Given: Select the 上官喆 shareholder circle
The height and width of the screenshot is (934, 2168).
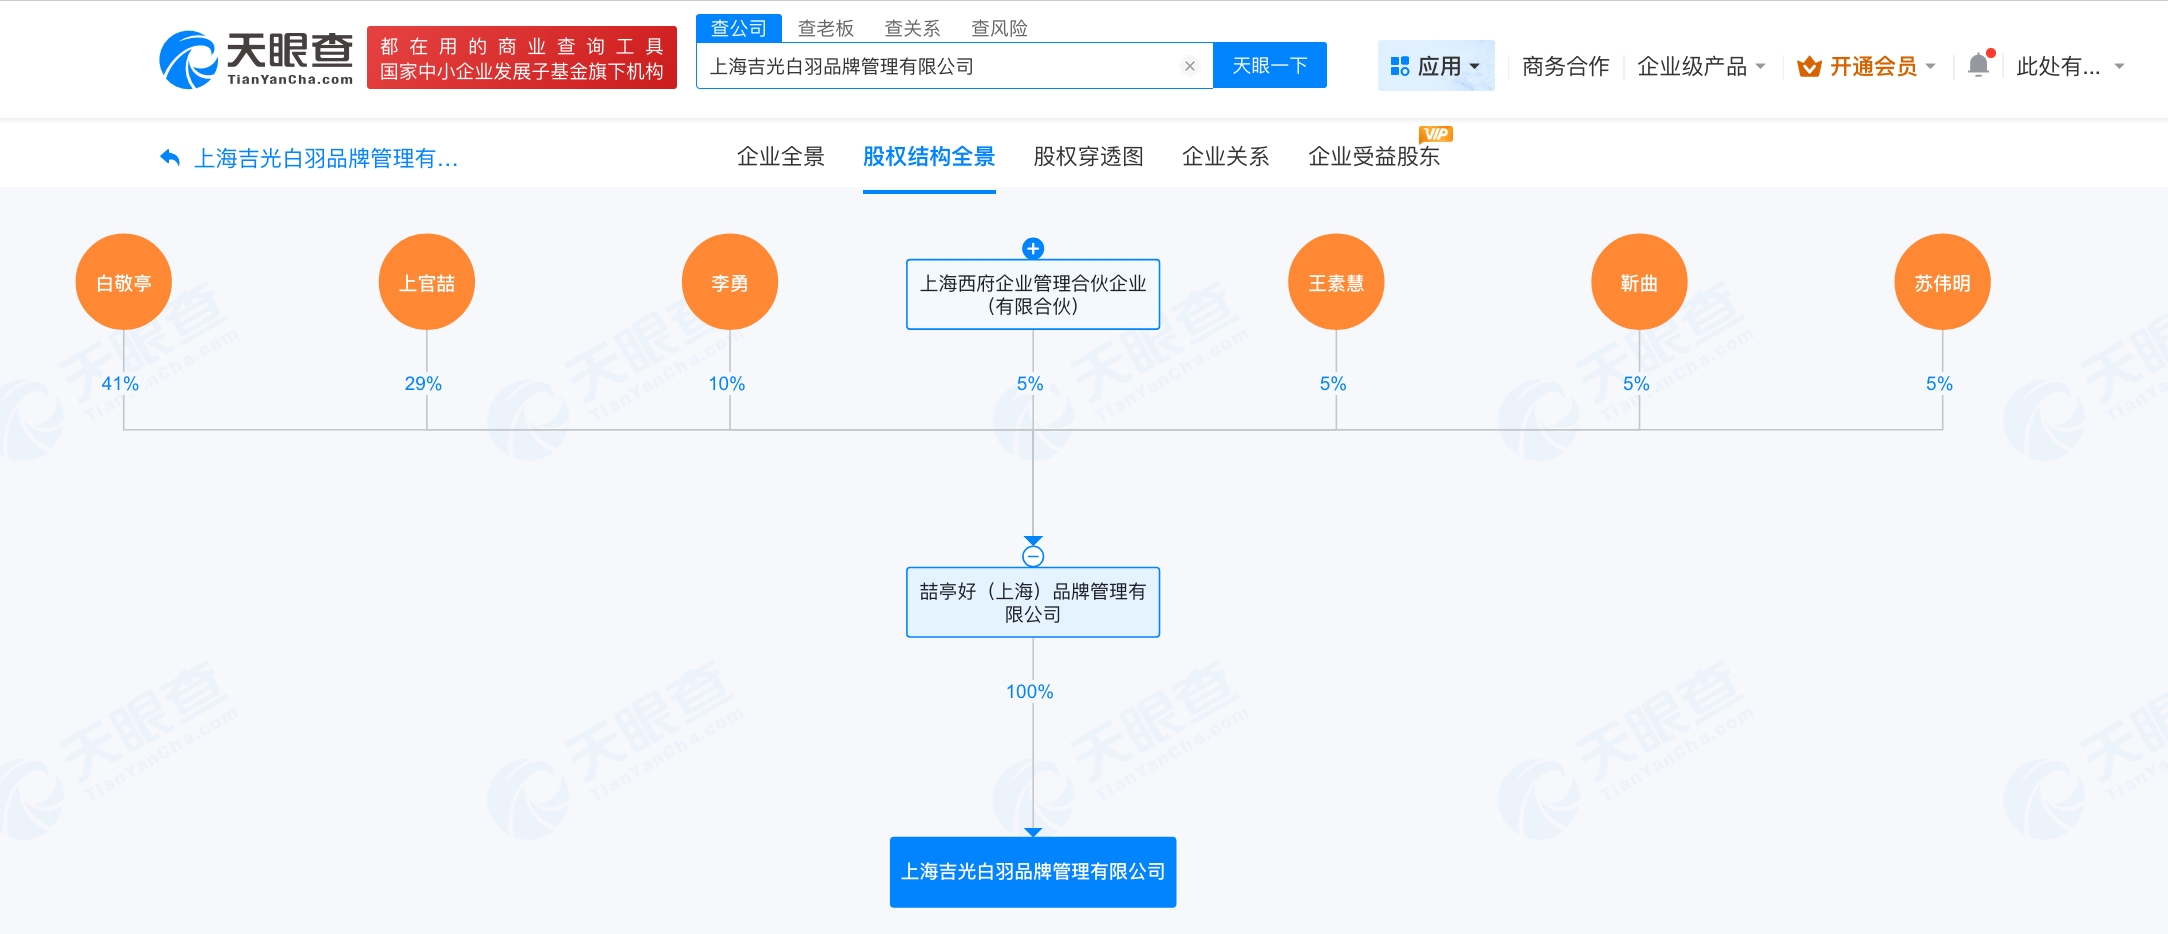Looking at the screenshot, I should click(x=427, y=283).
